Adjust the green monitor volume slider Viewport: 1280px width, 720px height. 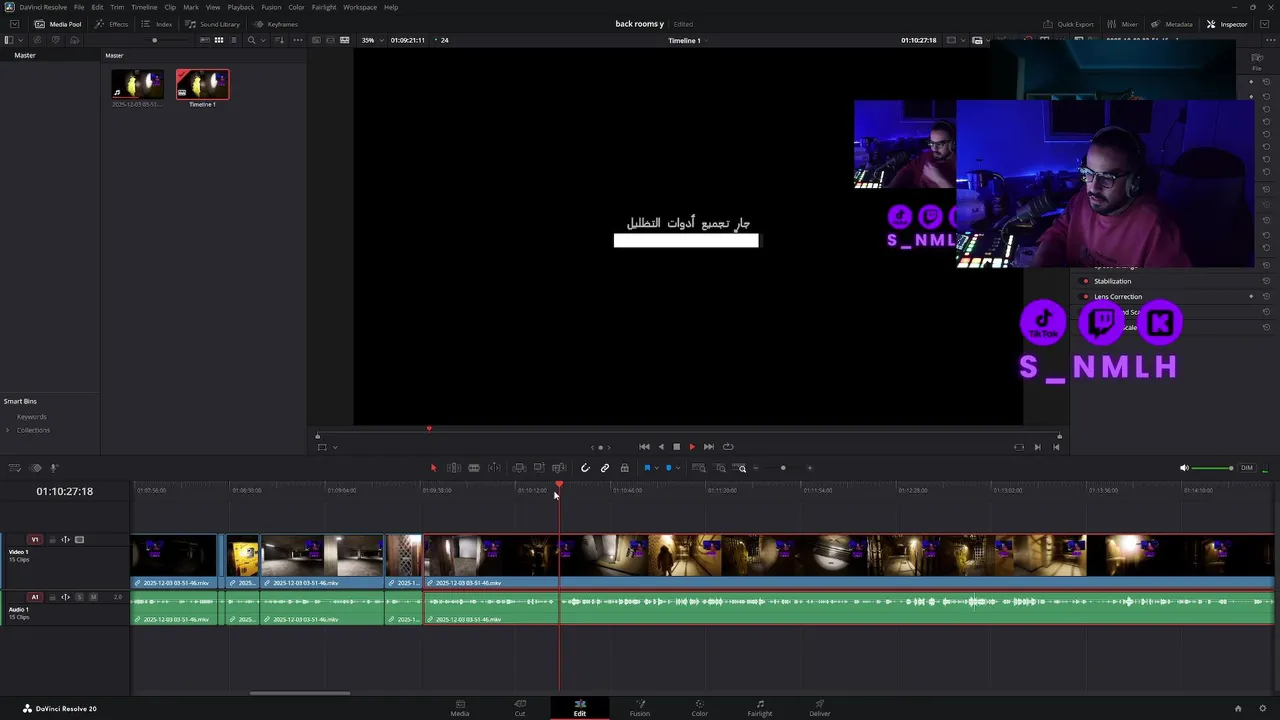coord(1214,468)
